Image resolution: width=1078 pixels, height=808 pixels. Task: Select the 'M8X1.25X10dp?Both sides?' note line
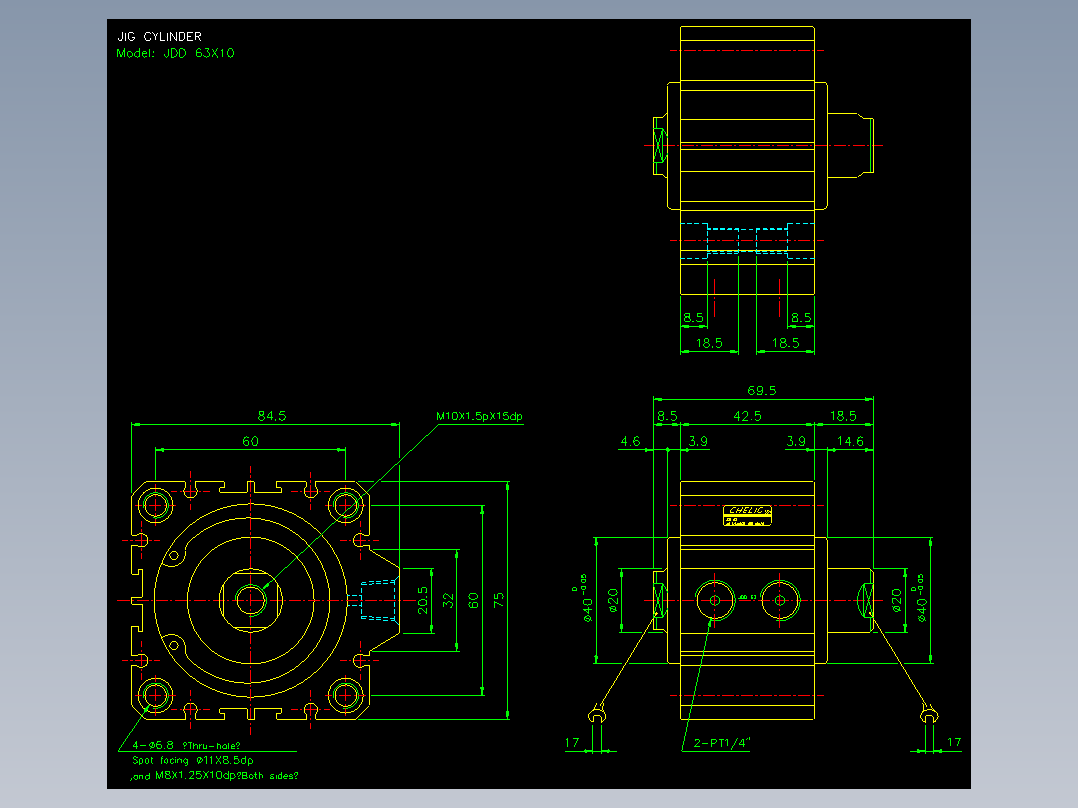click(x=214, y=776)
